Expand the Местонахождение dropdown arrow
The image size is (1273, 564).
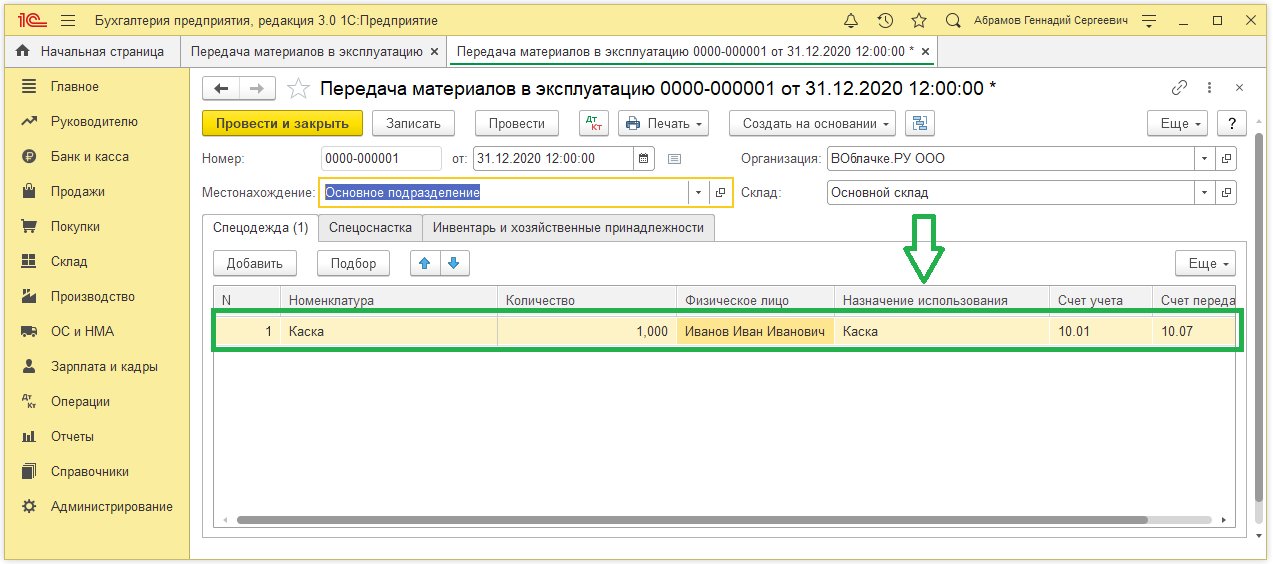[x=698, y=192]
